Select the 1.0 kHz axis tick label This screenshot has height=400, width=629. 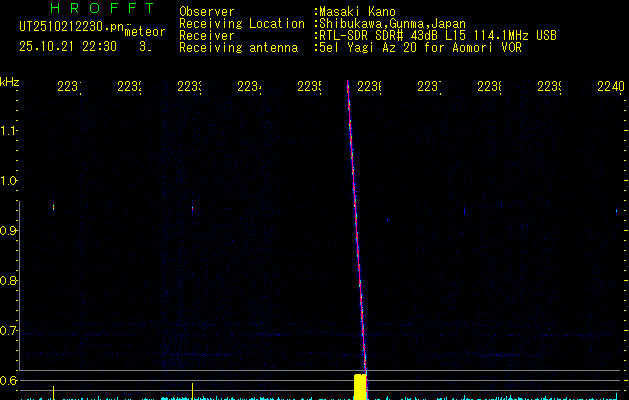(x=10, y=181)
